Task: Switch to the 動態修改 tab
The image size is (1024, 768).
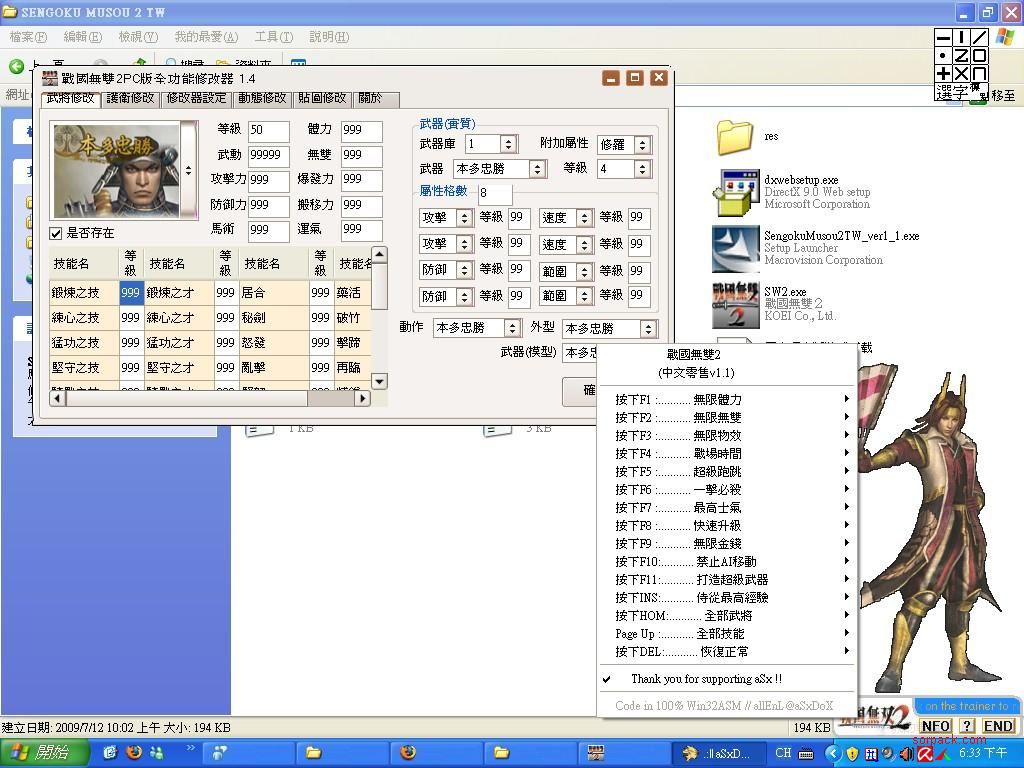Action: click(x=262, y=98)
